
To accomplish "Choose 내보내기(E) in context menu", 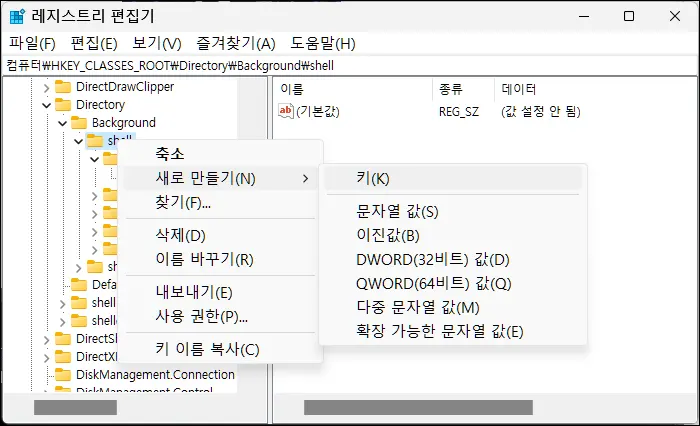I will point(221,292).
